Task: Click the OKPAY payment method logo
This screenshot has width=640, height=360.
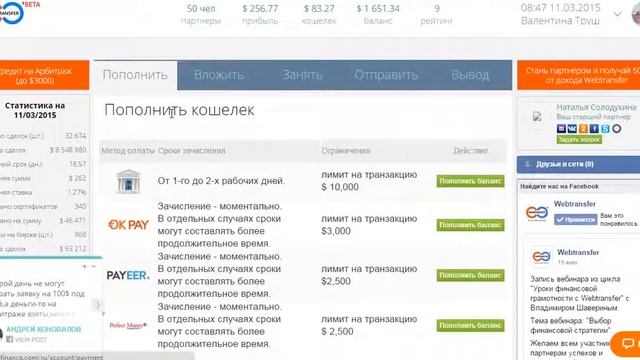Action: 128,224
